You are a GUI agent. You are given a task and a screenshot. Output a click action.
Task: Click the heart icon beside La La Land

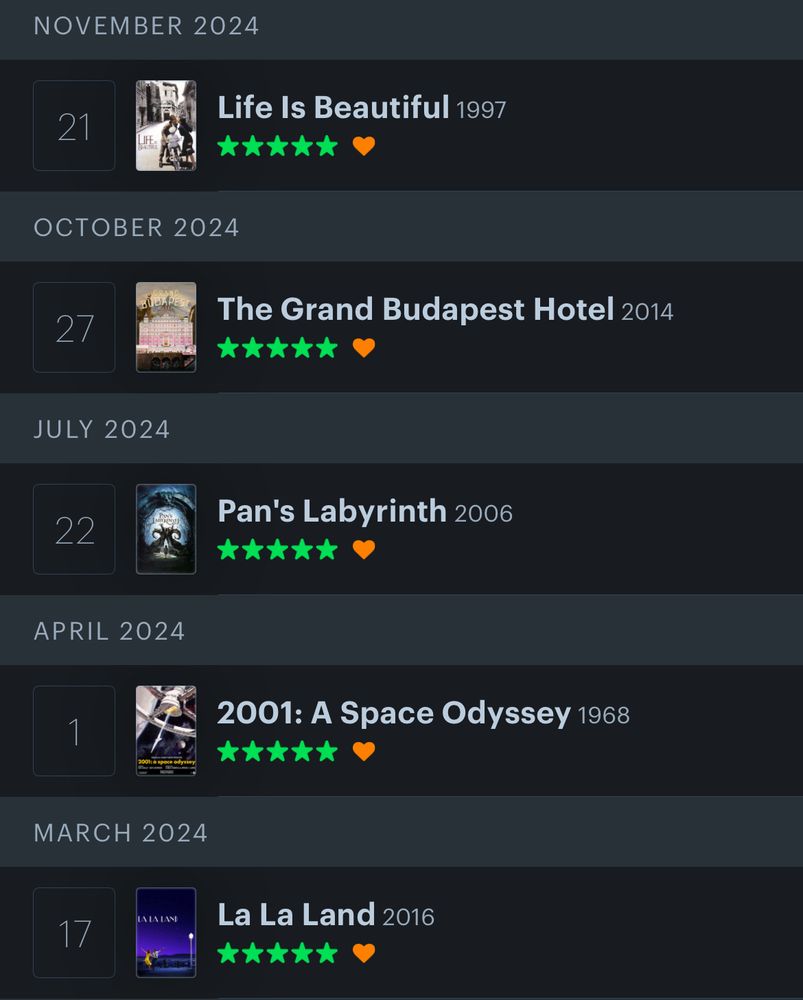click(x=365, y=952)
